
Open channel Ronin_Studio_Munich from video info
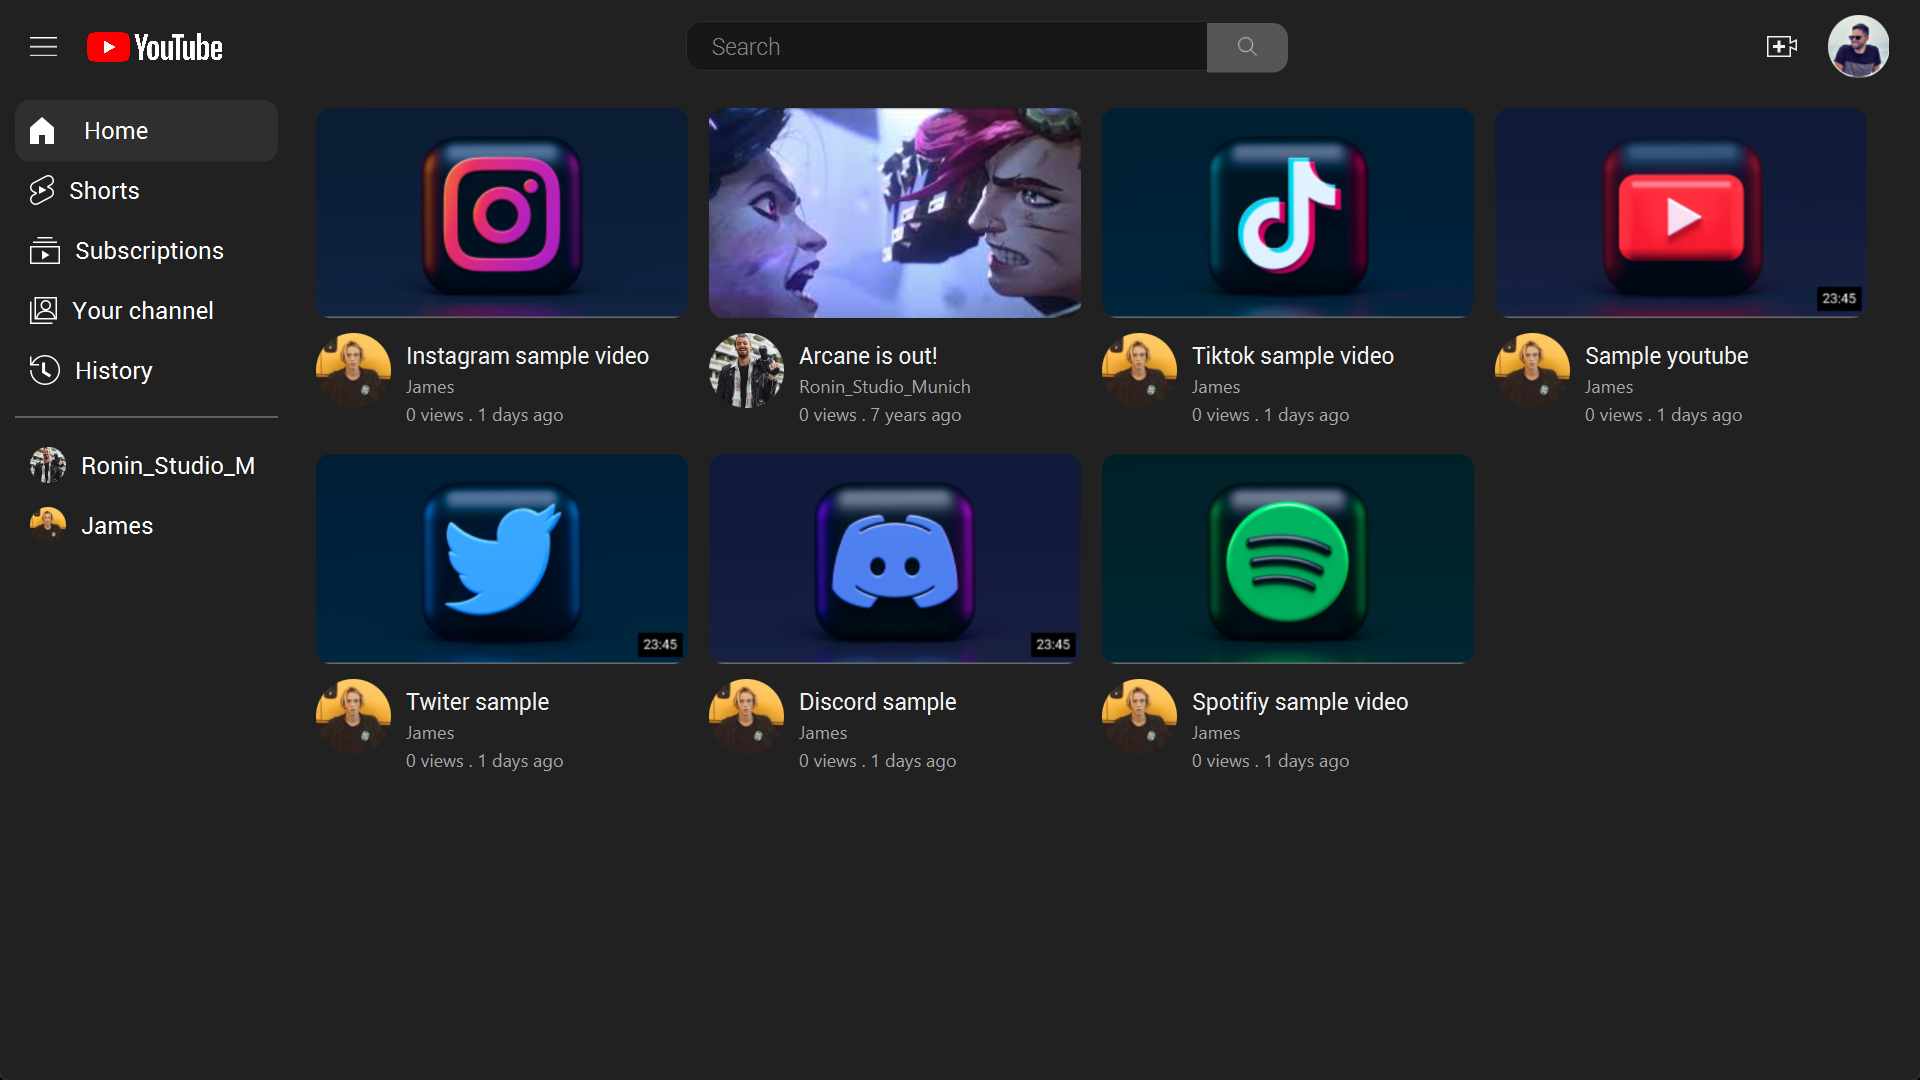(x=884, y=386)
